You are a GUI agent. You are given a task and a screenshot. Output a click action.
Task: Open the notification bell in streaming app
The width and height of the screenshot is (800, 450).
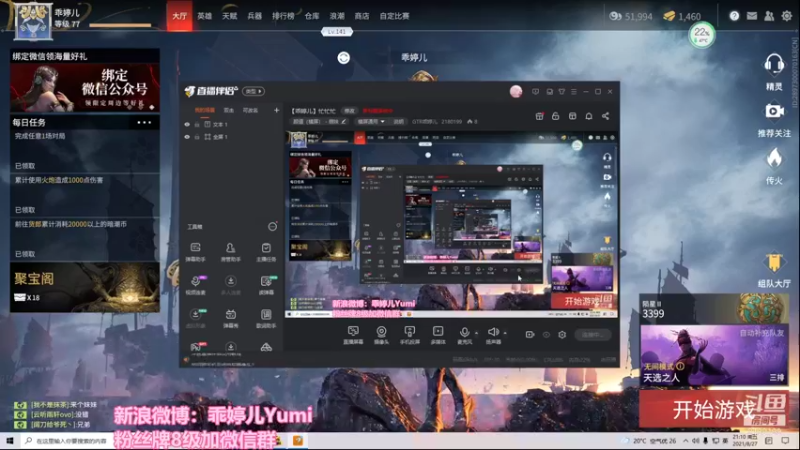589,116
